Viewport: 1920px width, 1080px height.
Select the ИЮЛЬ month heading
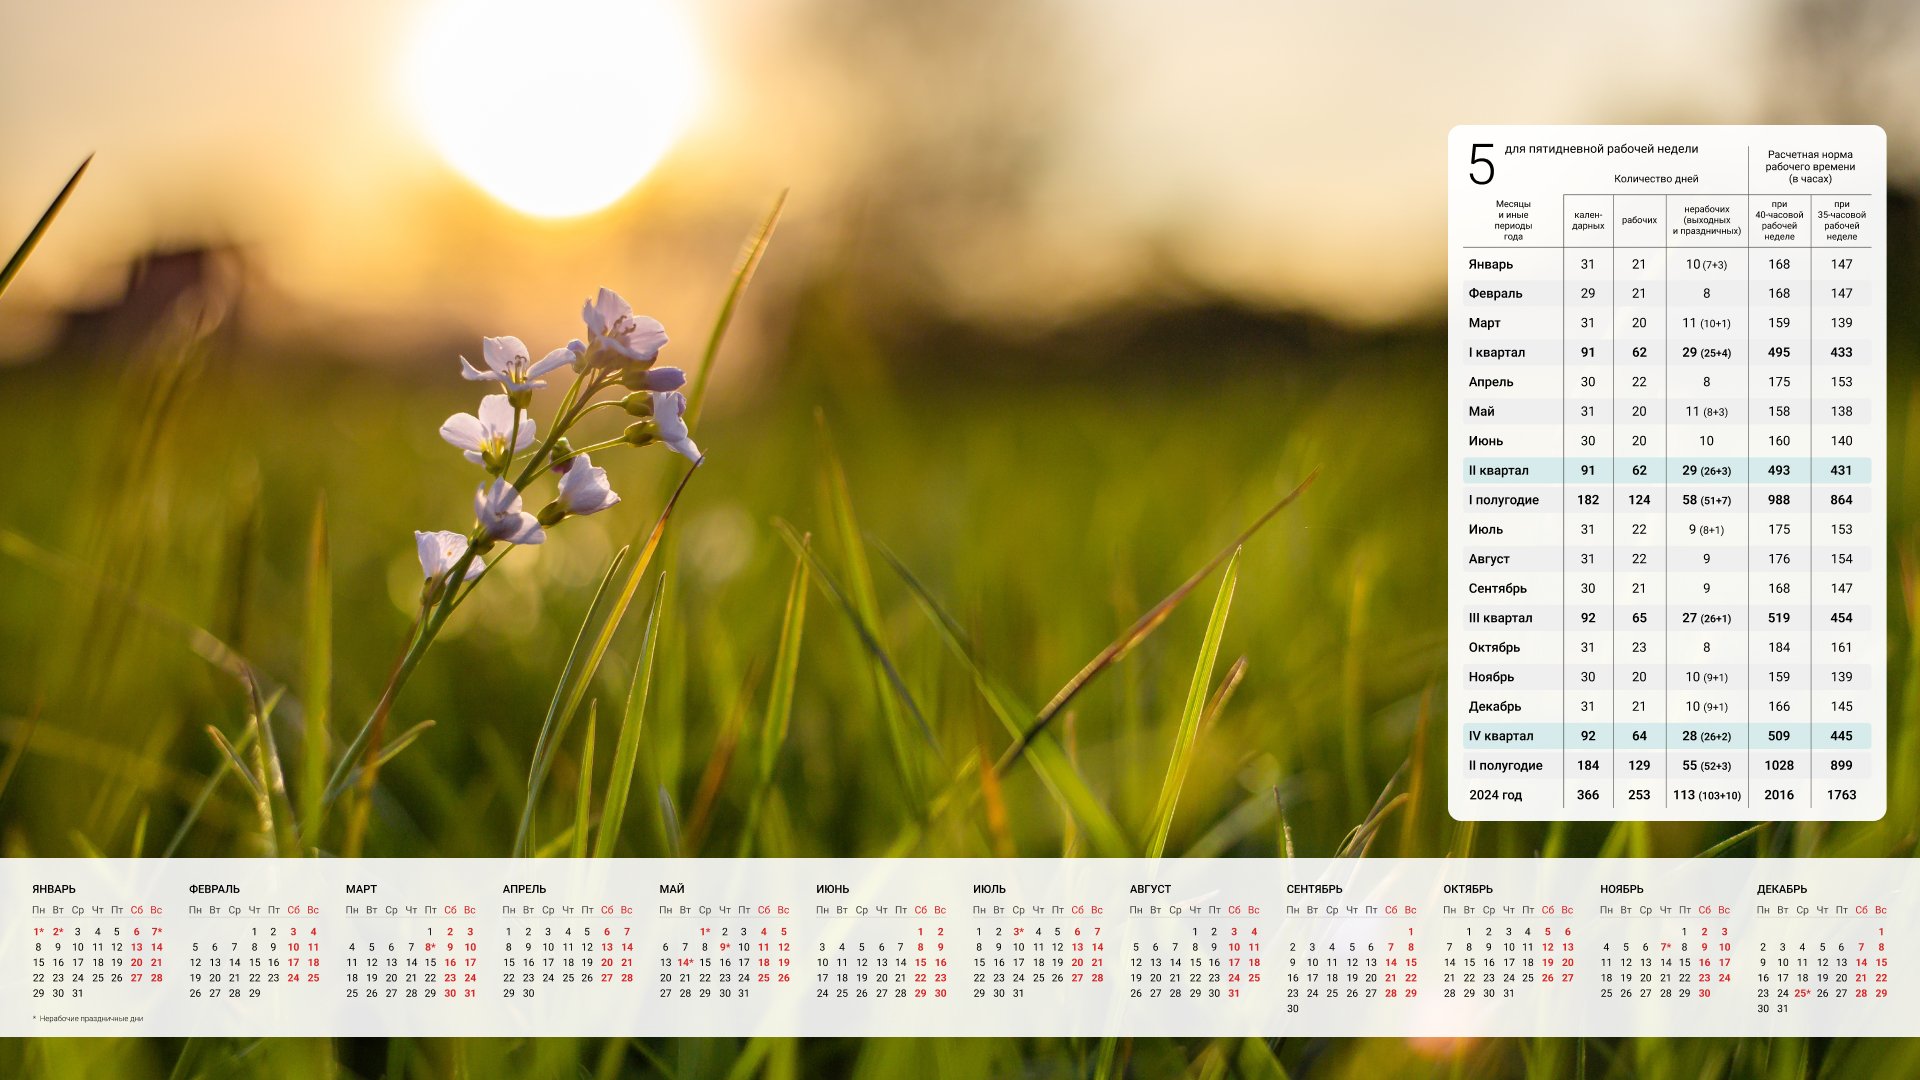coord(989,889)
